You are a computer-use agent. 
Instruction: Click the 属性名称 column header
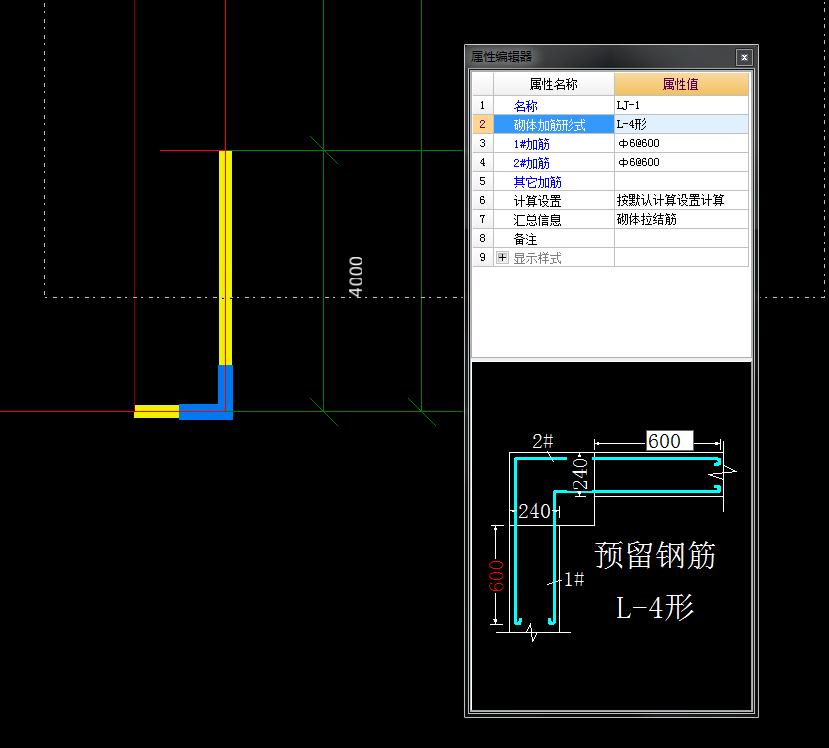point(554,84)
